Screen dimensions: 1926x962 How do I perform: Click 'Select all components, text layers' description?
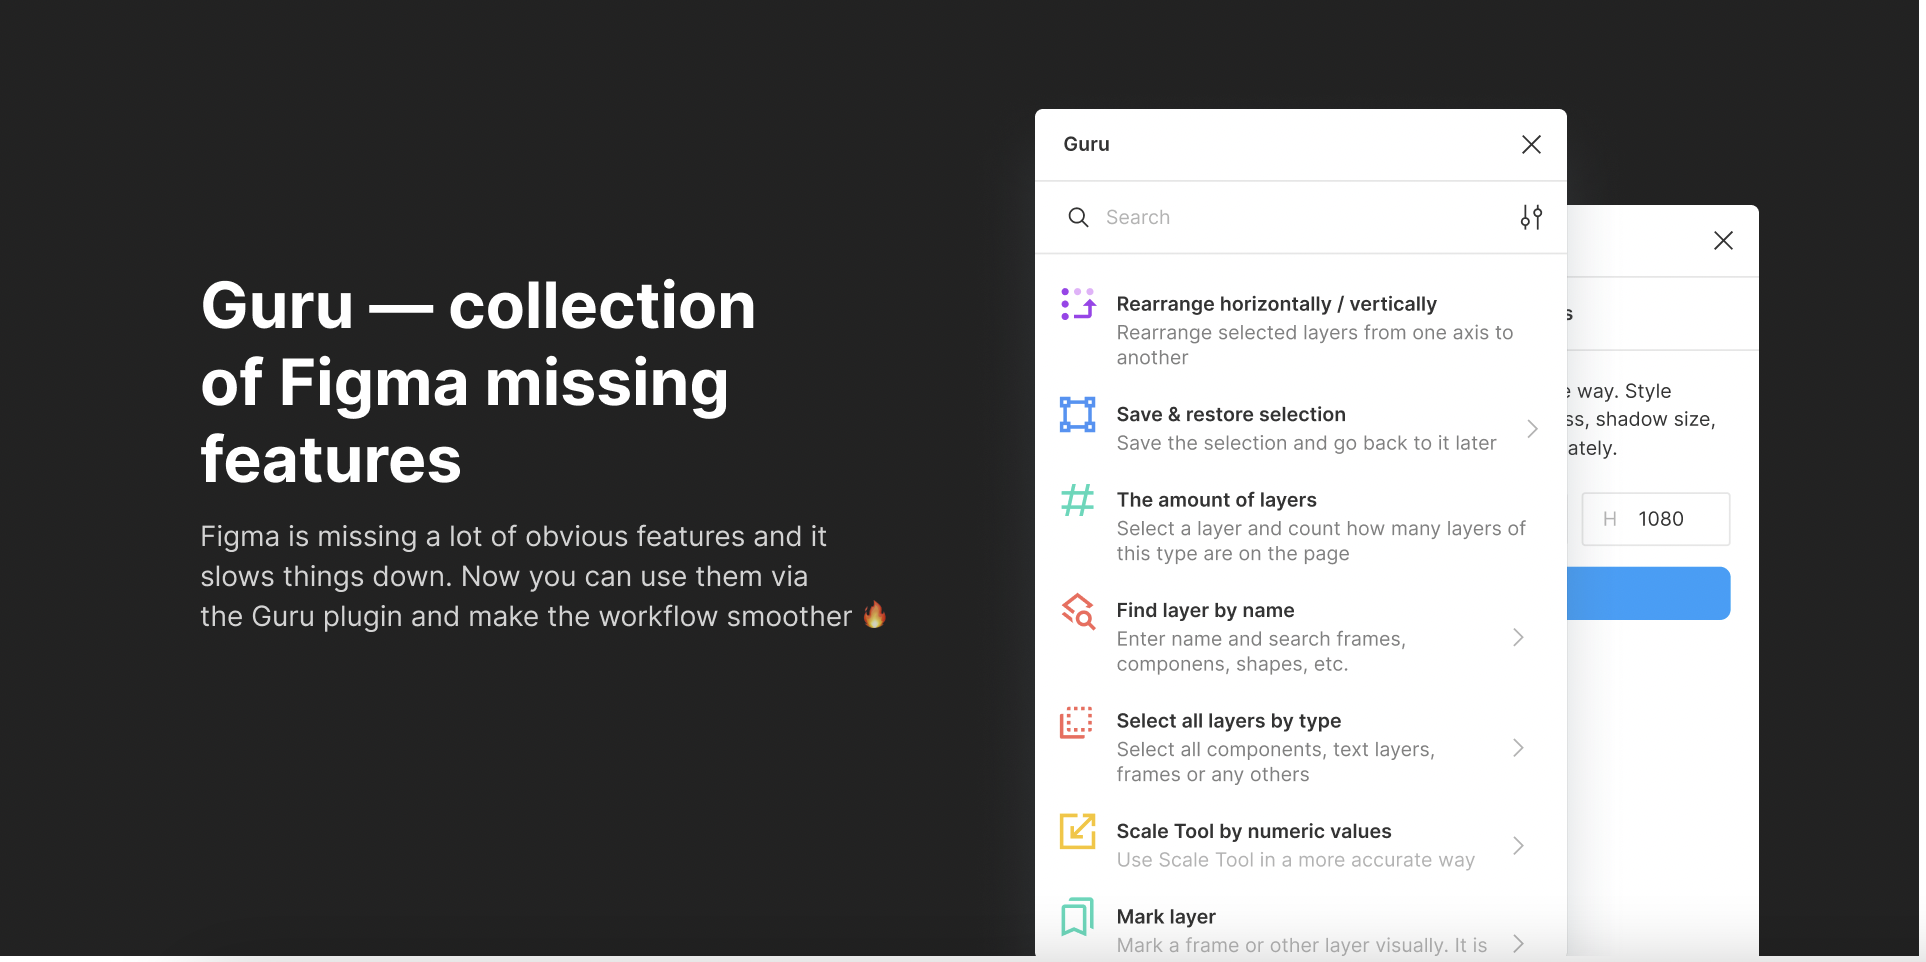[x=1276, y=762]
